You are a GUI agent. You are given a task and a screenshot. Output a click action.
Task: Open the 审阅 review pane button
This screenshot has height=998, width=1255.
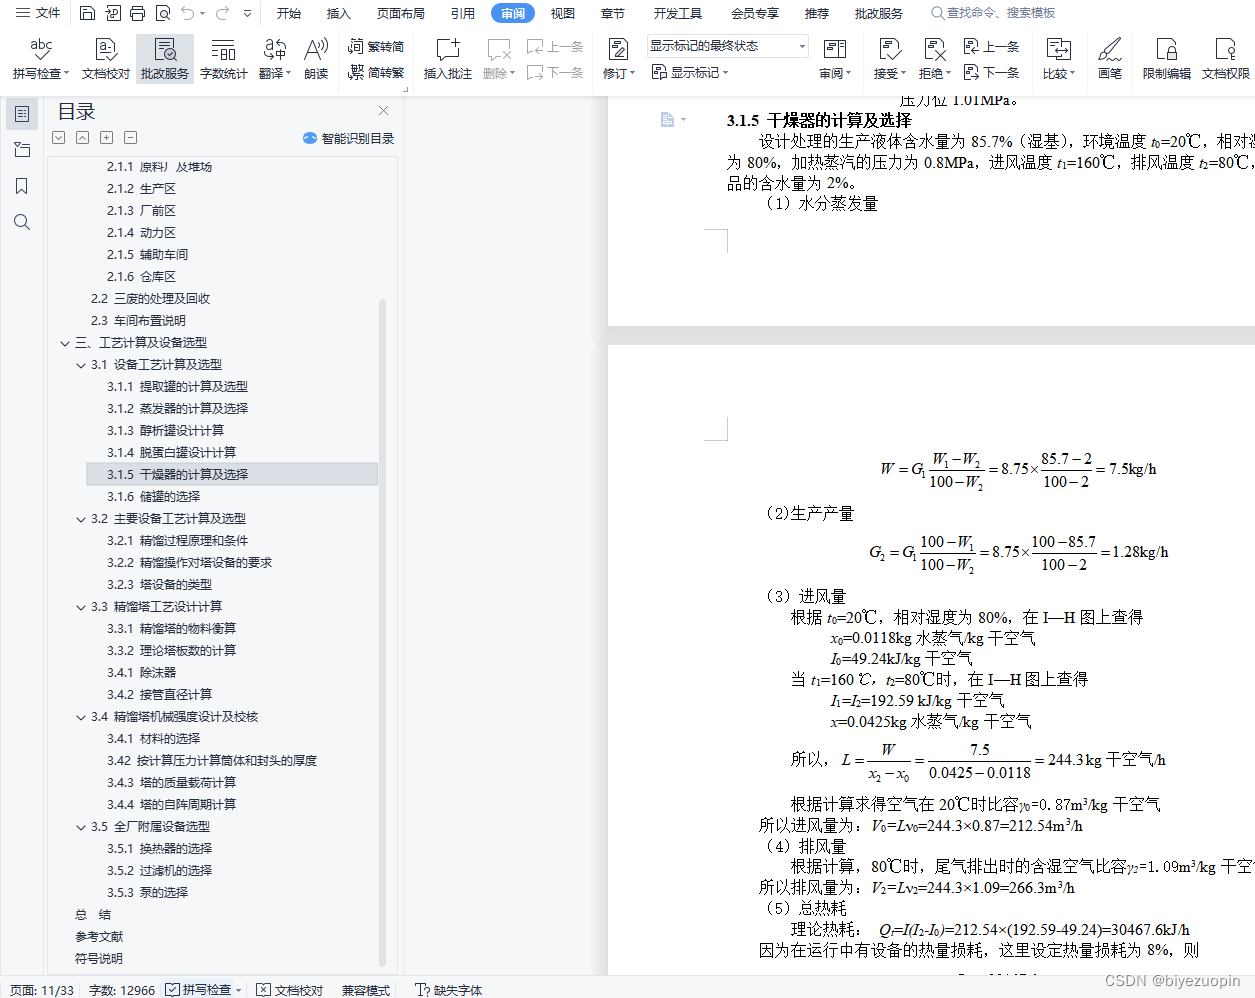pyautogui.click(x=835, y=58)
